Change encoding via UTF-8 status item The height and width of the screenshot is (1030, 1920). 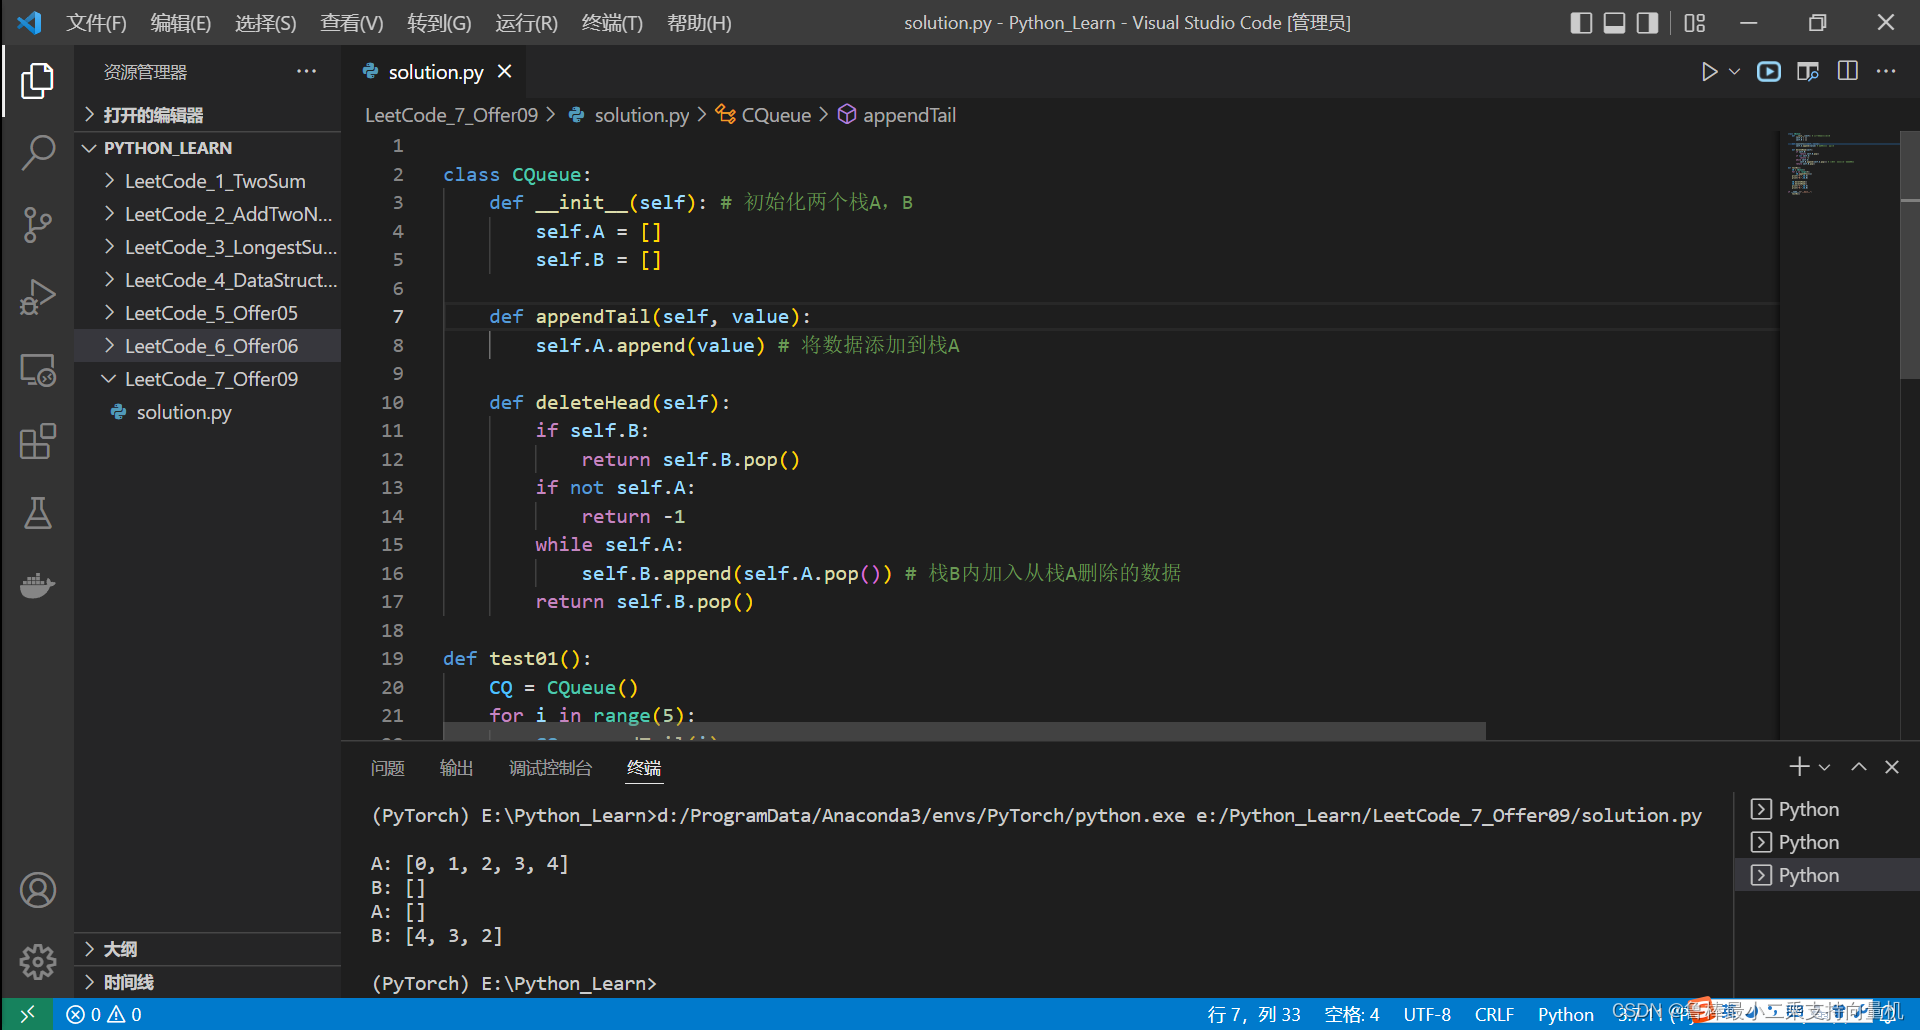point(1427,1014)
